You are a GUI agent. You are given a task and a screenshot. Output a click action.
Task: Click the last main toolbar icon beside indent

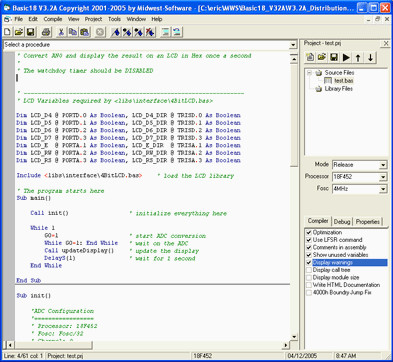click(x=177, y=32)
